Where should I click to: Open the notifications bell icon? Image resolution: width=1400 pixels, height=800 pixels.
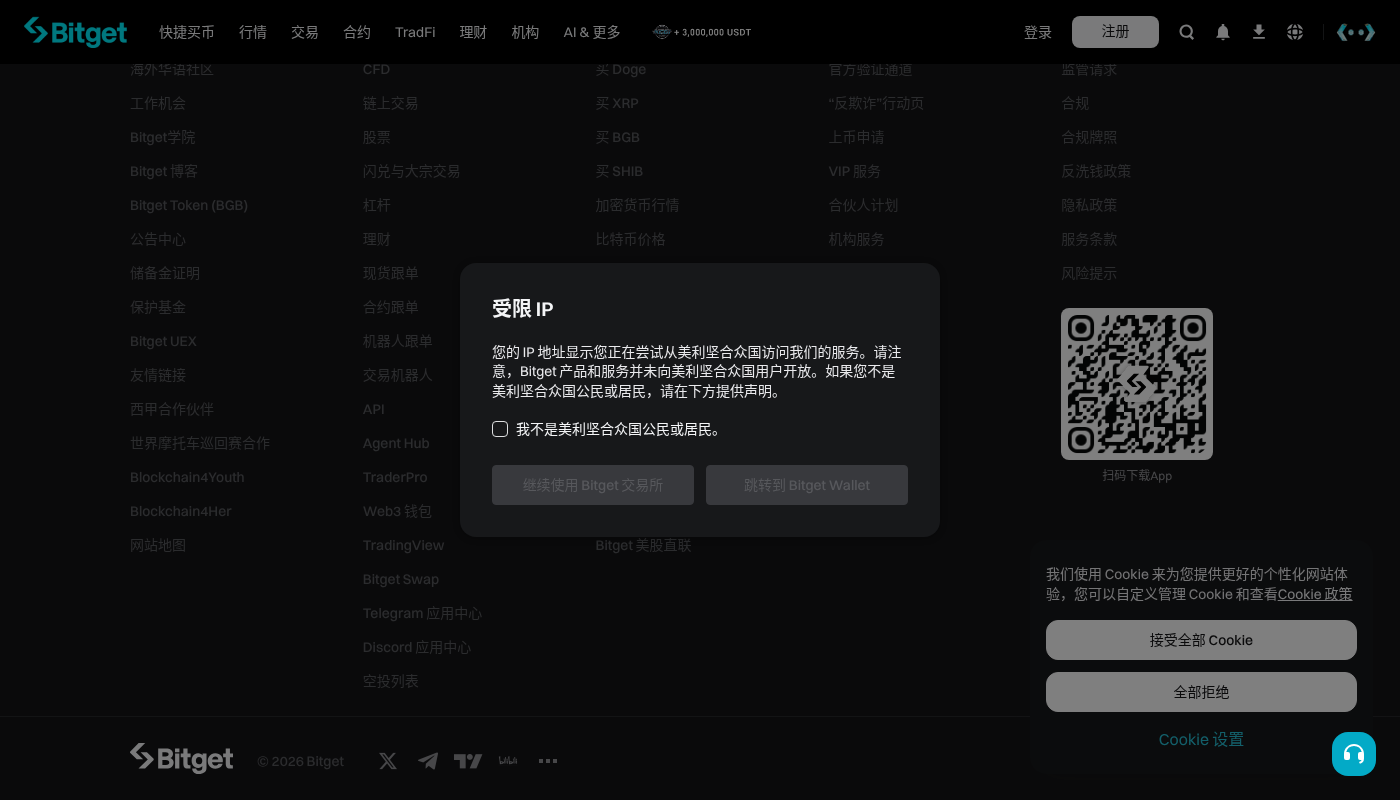point(1223,32)
